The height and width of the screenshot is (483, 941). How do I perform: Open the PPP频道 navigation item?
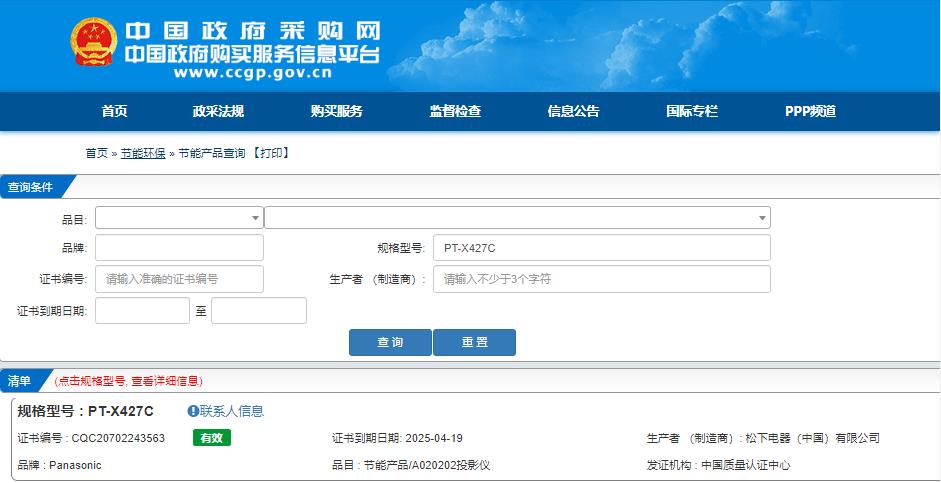coord(810,111)
